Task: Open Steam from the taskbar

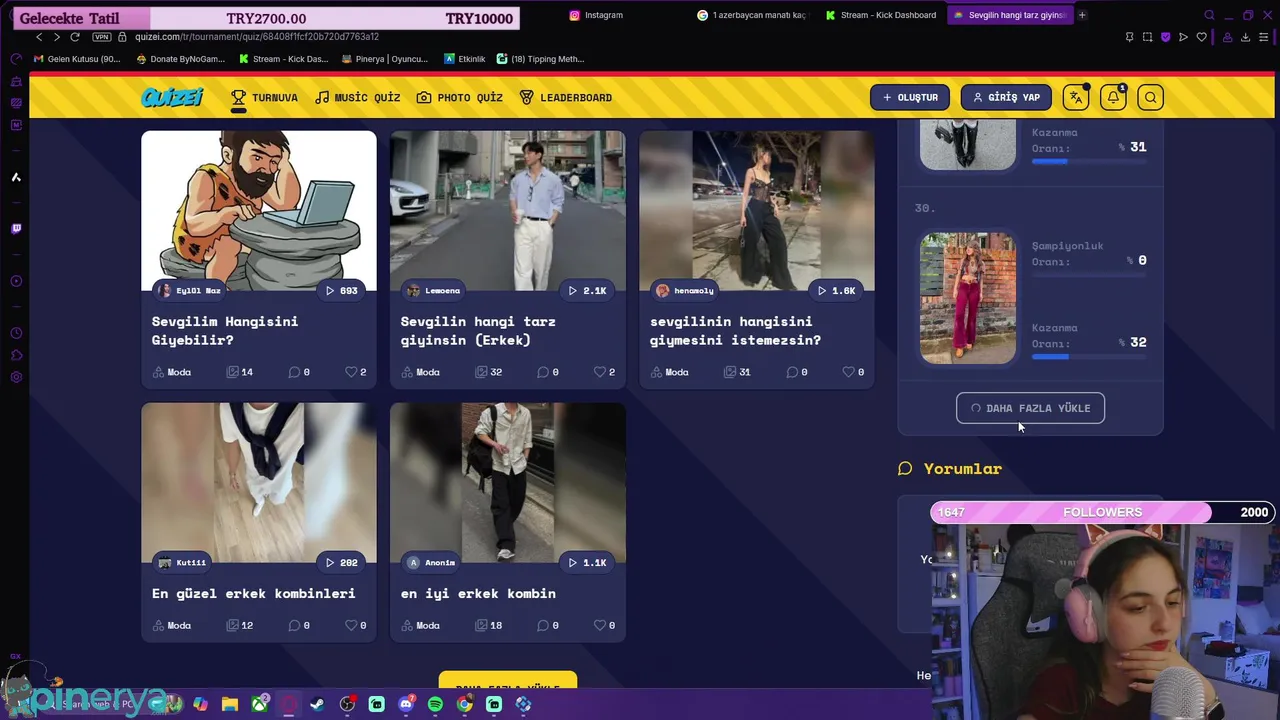Action: pyautogui.click(x=317, y=704)
